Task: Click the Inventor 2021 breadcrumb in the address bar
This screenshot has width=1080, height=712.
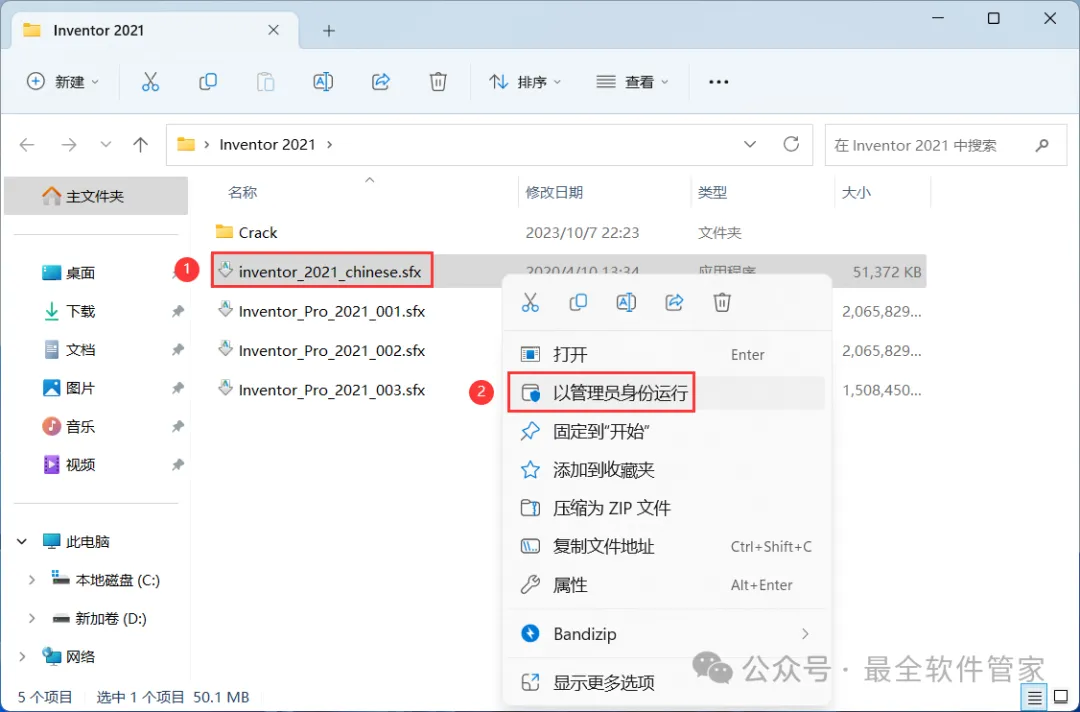Action: click(267, 145)
